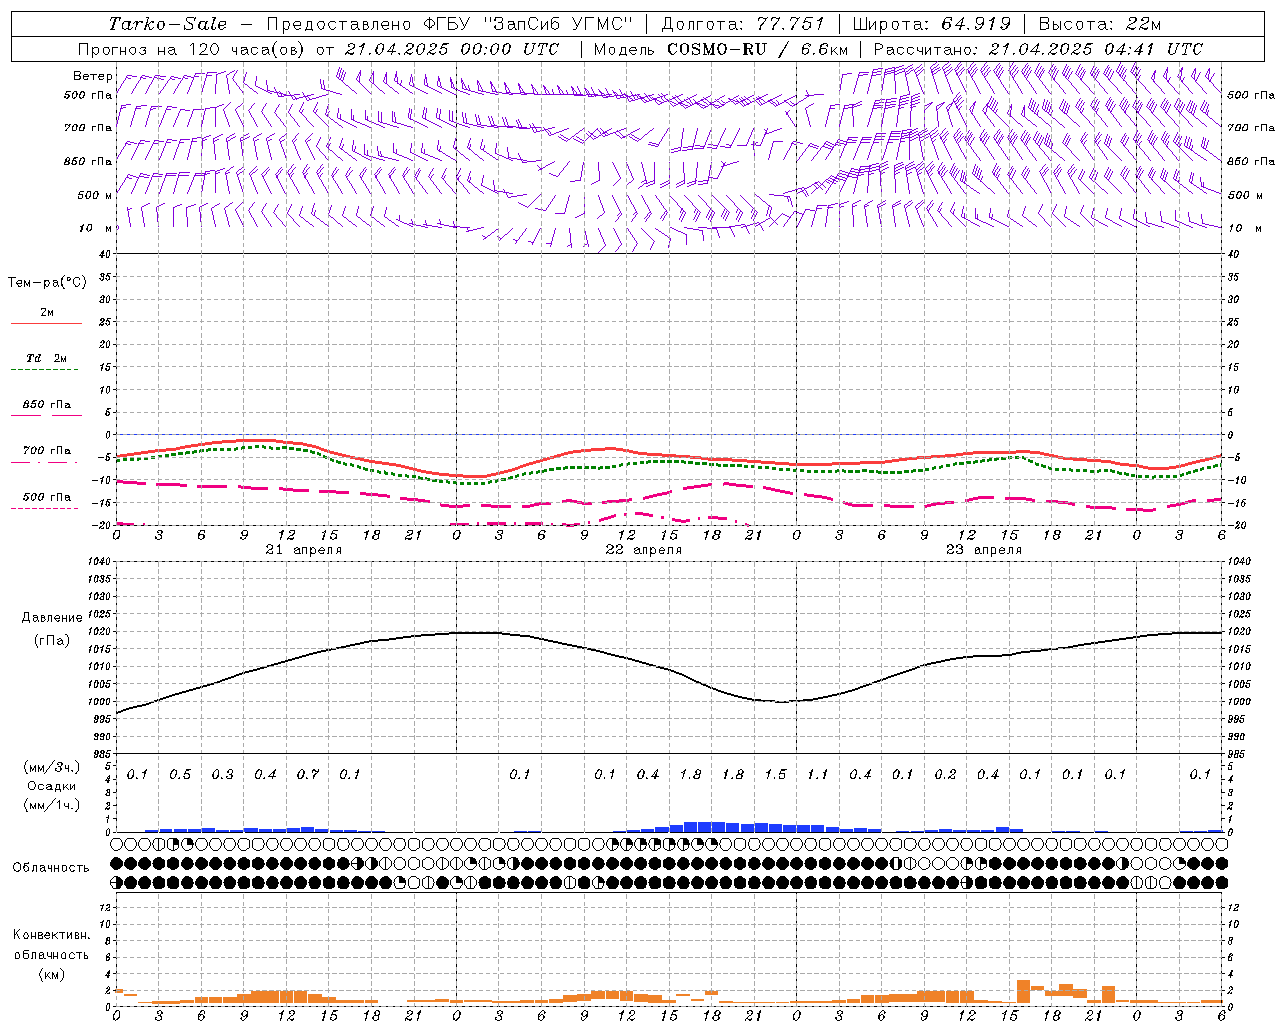Click the 1.5 precipitation value
Image resolution: width=1280 pixels, height=1024 pixels.
coord(775,775)
